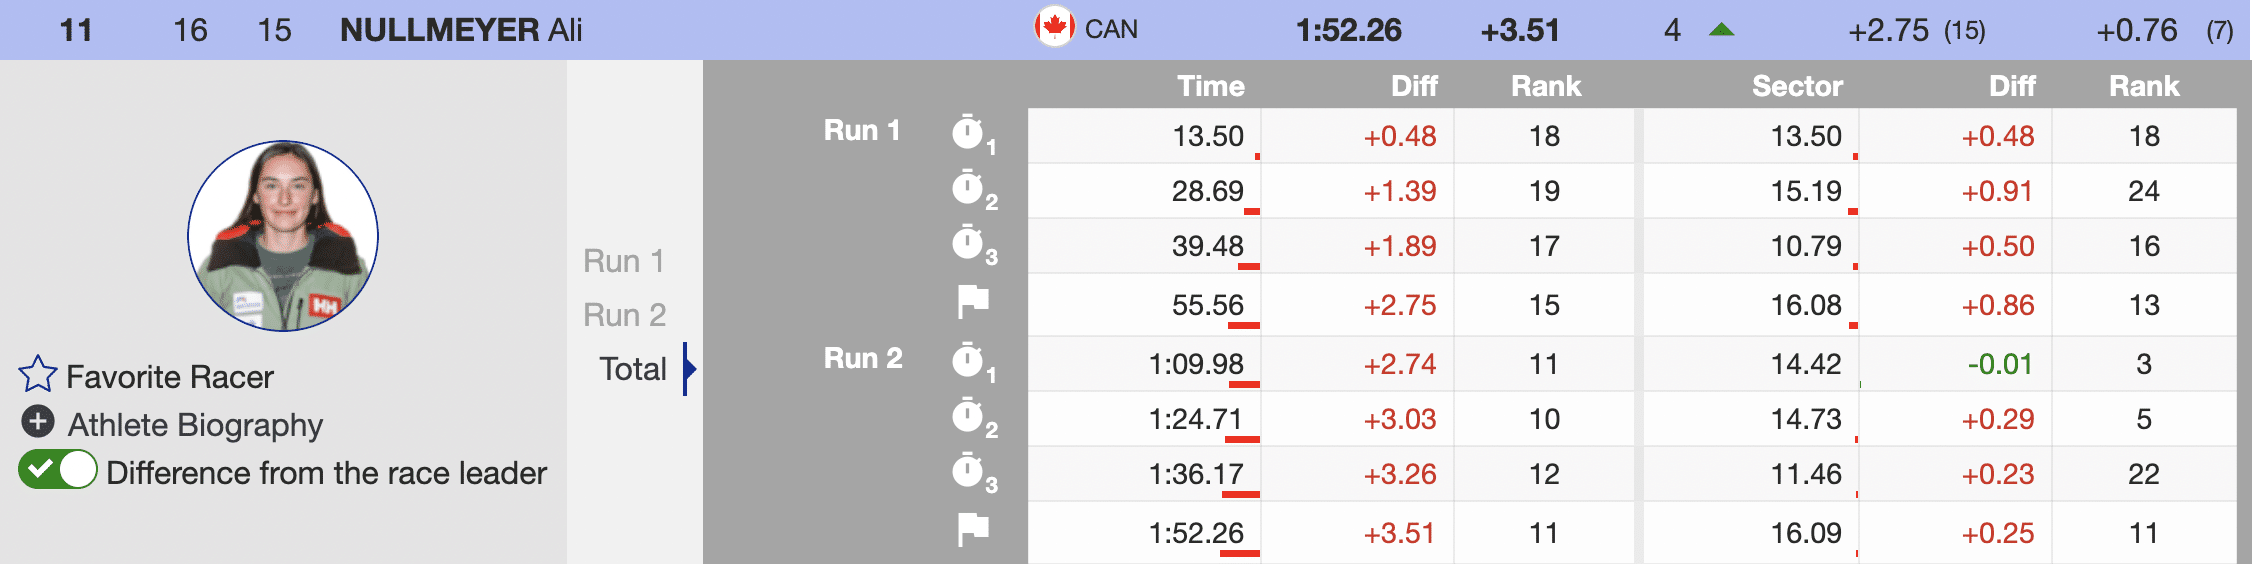Open the NULLMEYER Ali racer name
The image size is (2252, 564).
click(x=461, y=30)
